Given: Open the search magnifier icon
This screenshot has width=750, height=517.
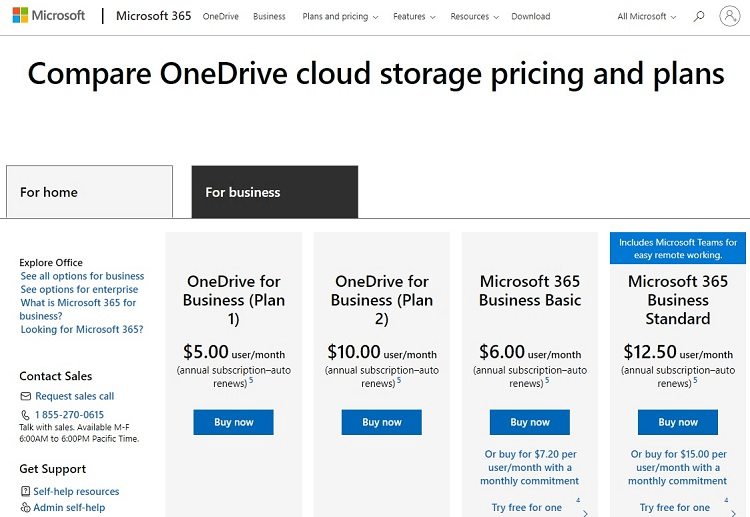Looking at the screenshot, I should [x=699, y=16].
